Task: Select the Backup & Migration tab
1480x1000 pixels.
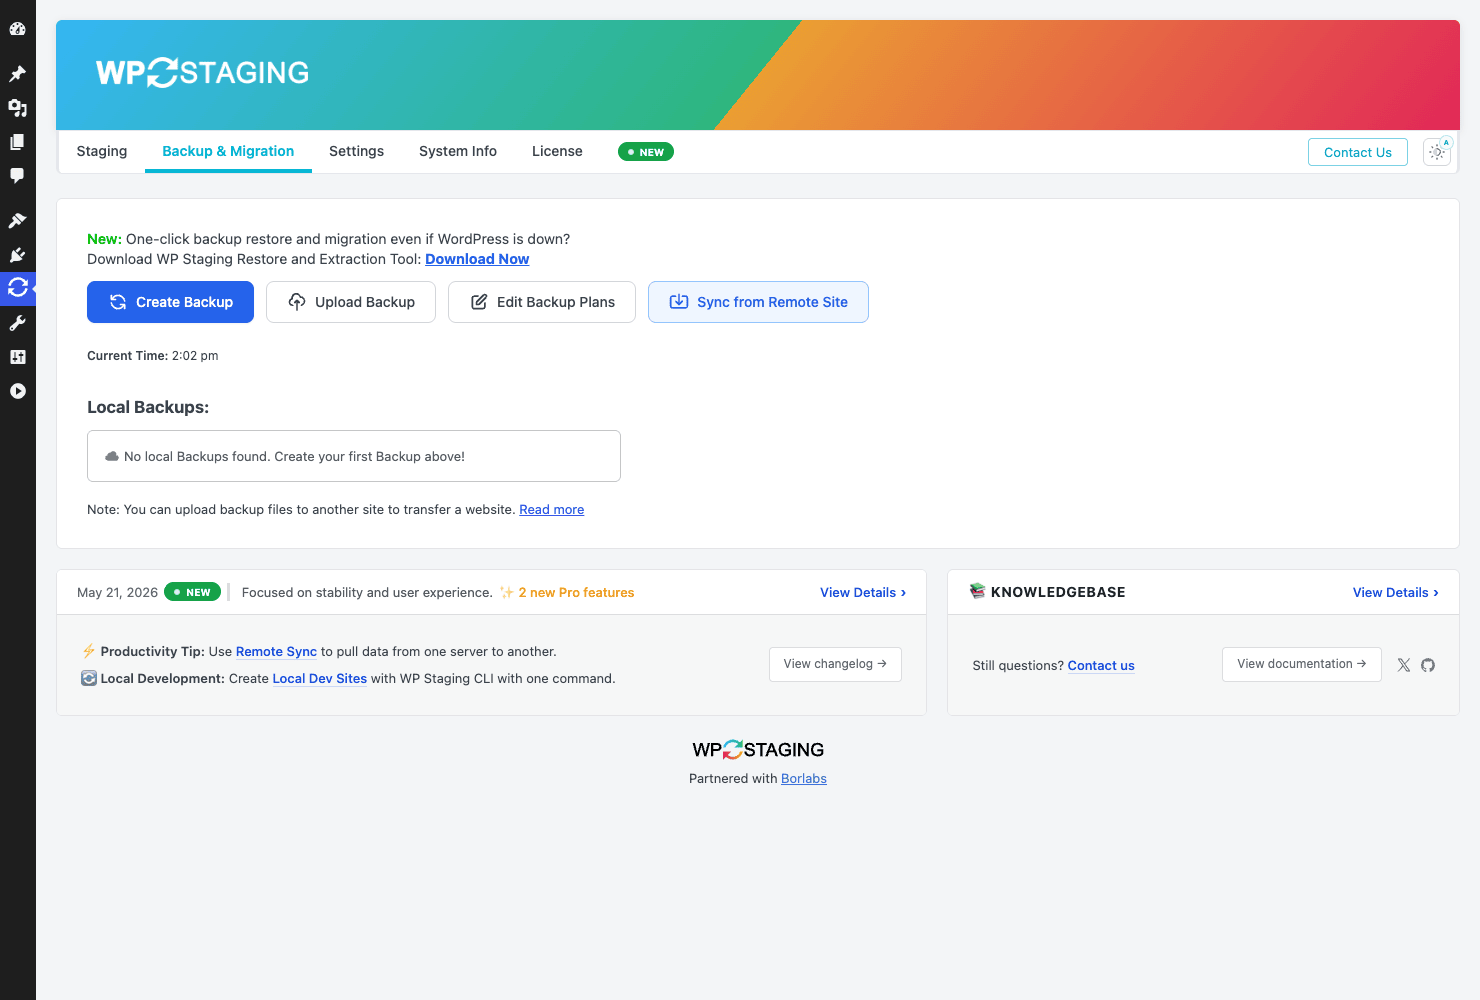Action: click(228, 151)
